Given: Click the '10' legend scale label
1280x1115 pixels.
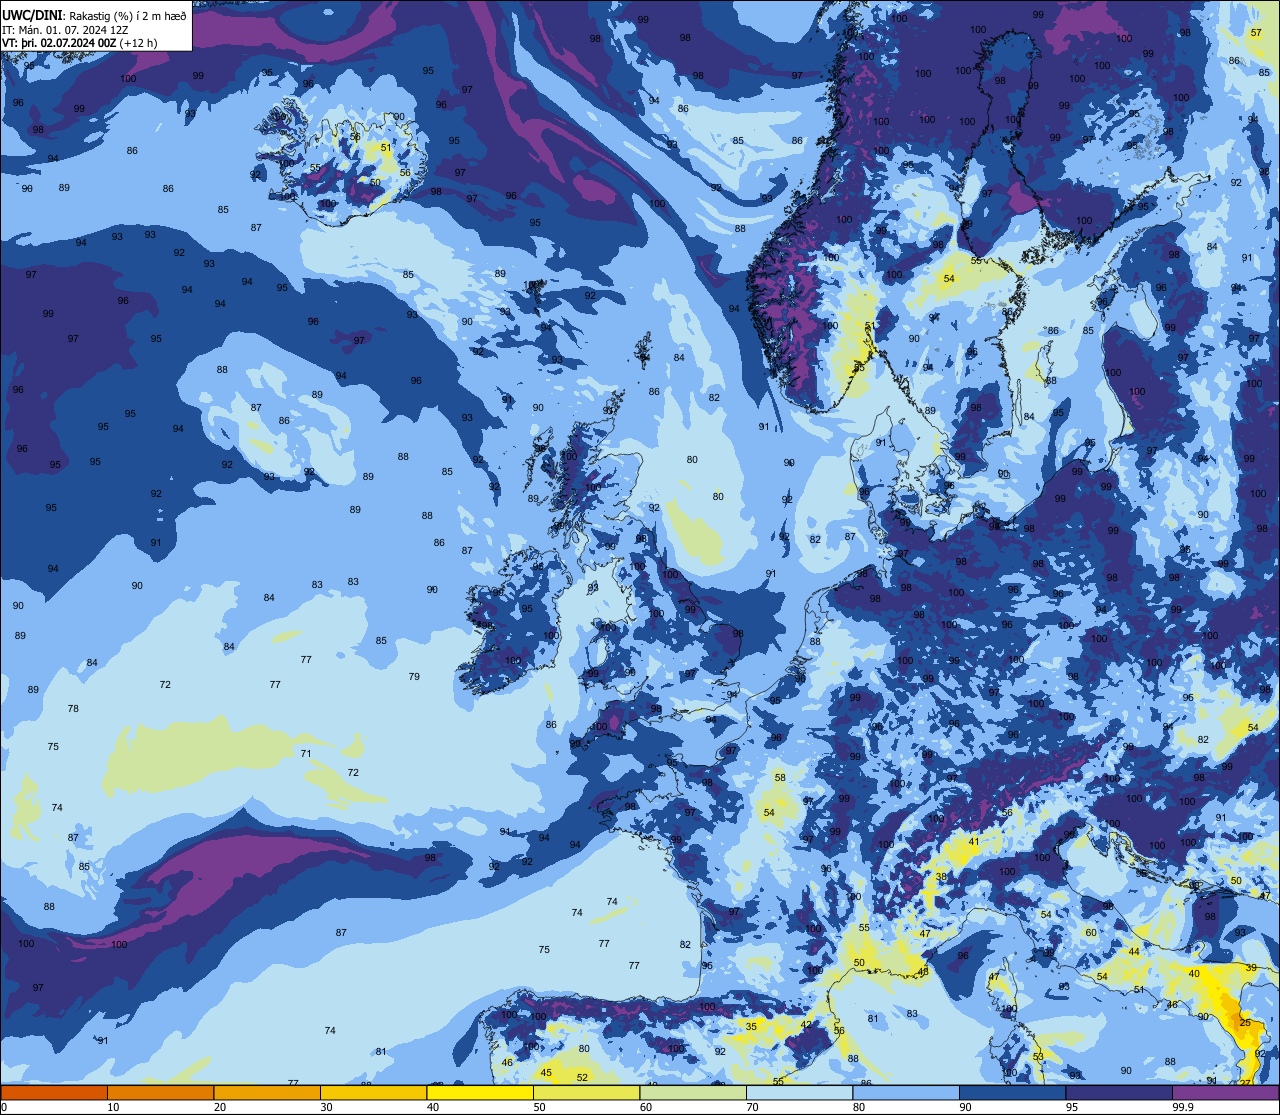Looking at the screenshot, I should [113, 1107].
